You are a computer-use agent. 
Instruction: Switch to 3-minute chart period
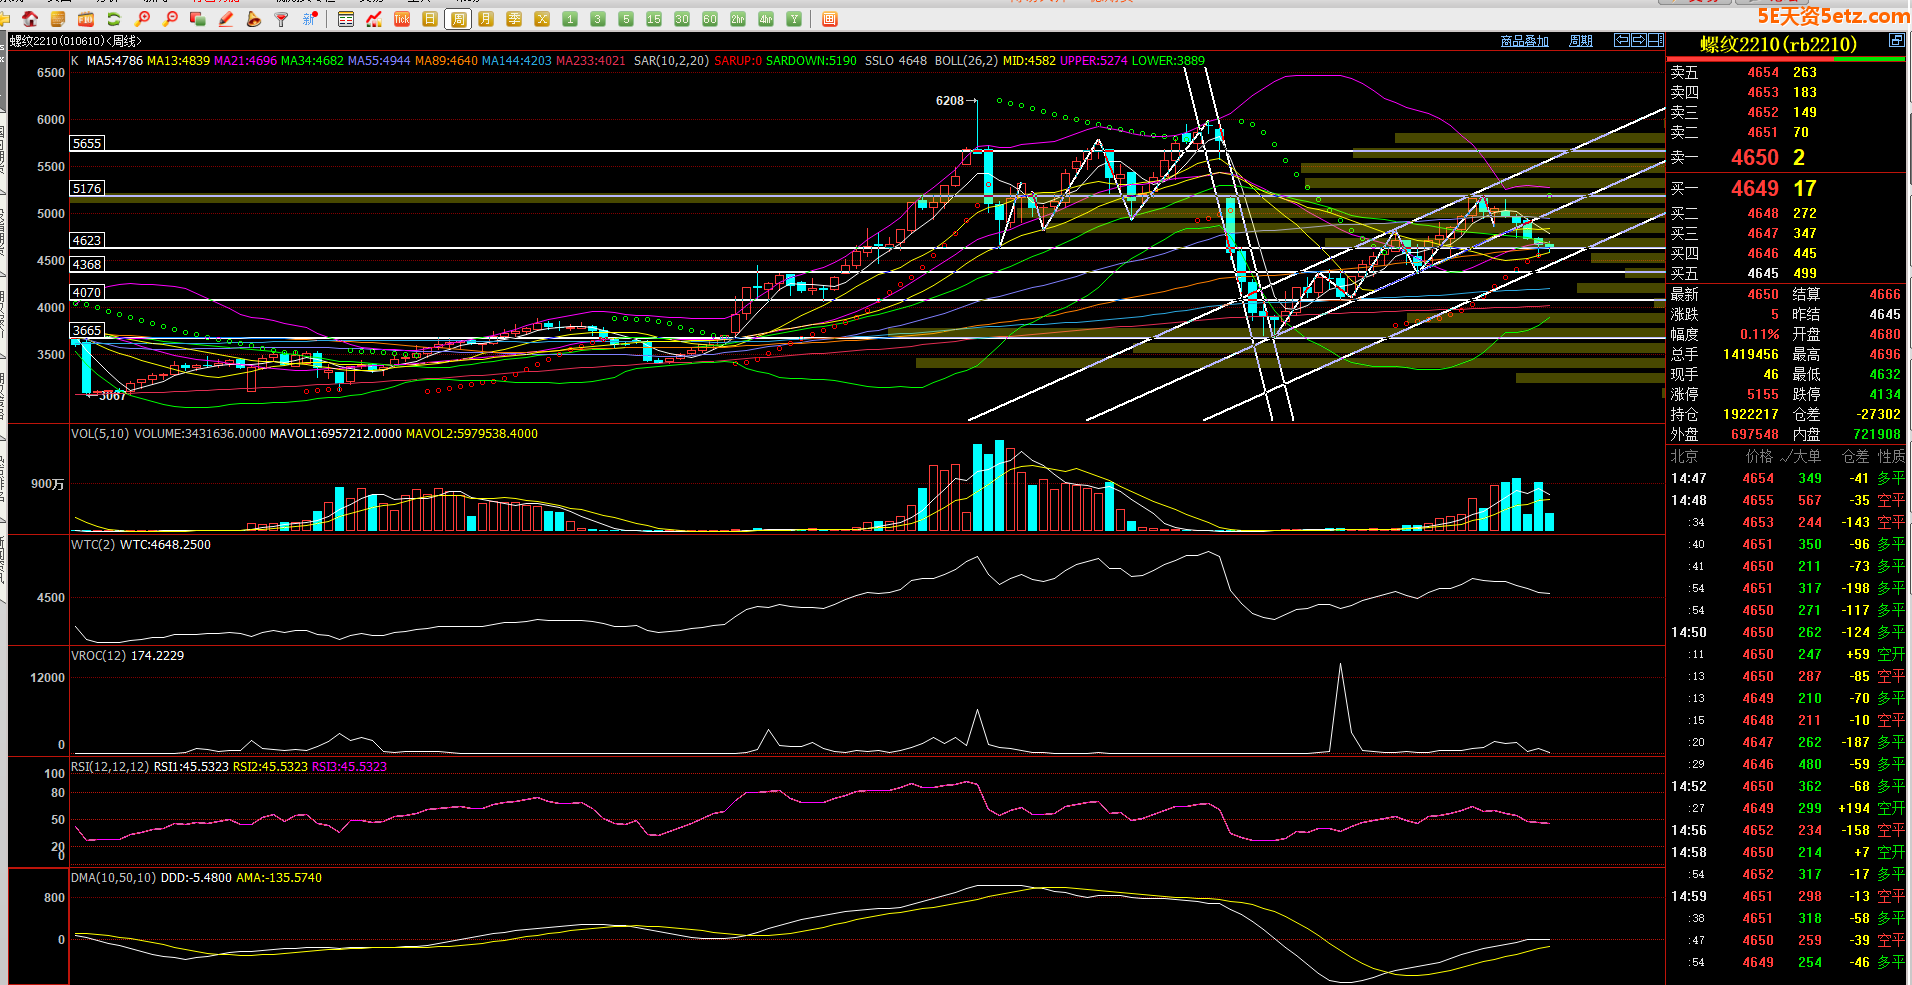tap(598, 19)
